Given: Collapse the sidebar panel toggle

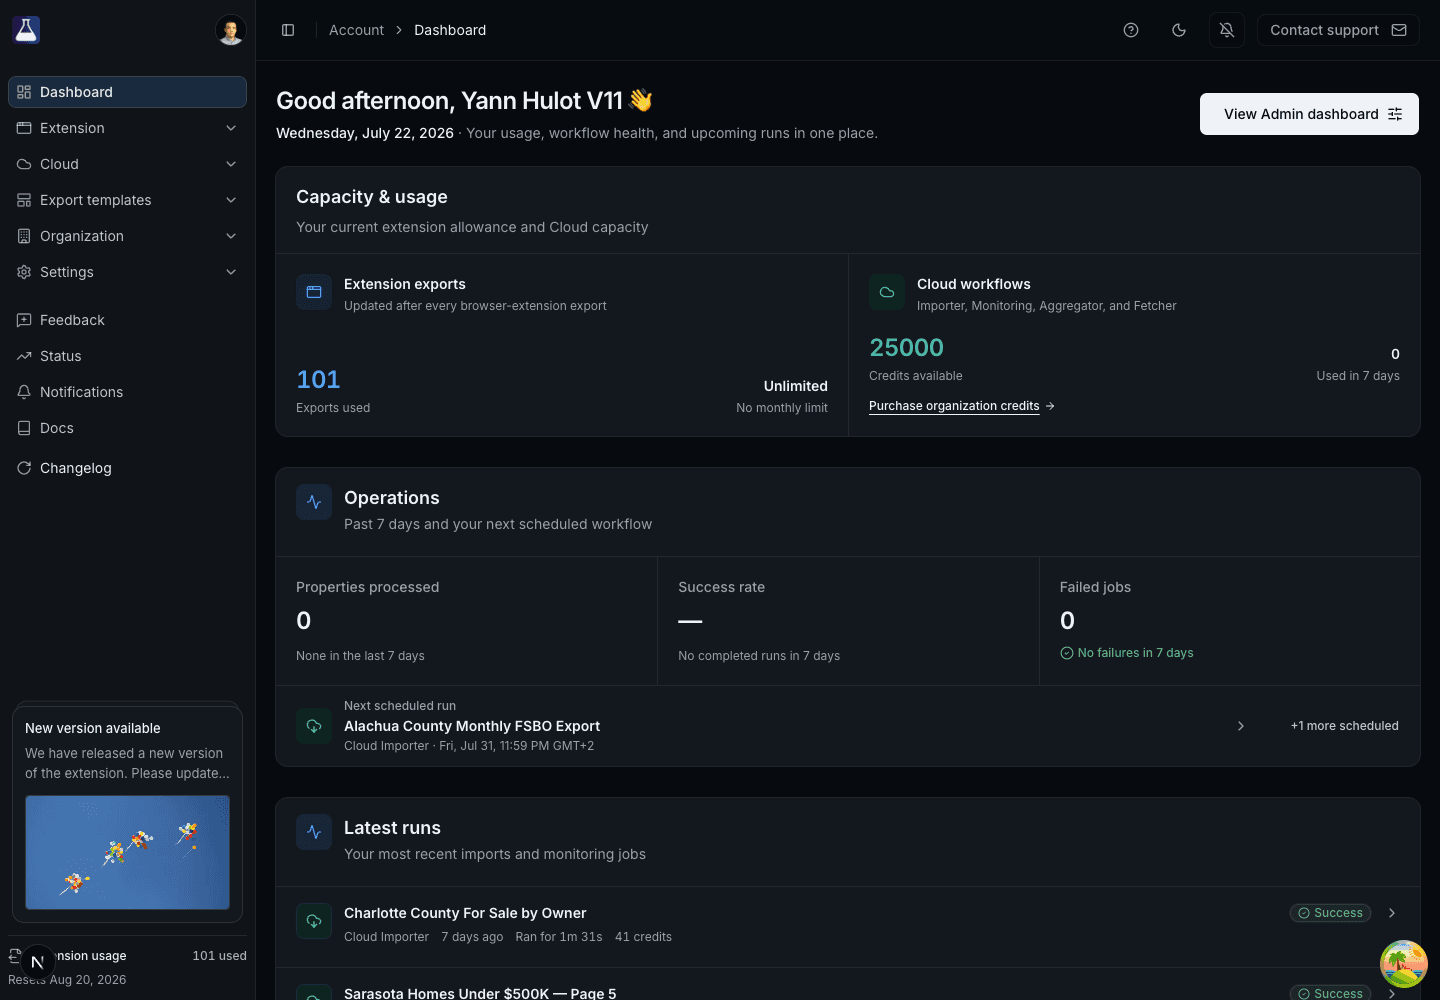Looking at the screenshot, I should [288, 30].
